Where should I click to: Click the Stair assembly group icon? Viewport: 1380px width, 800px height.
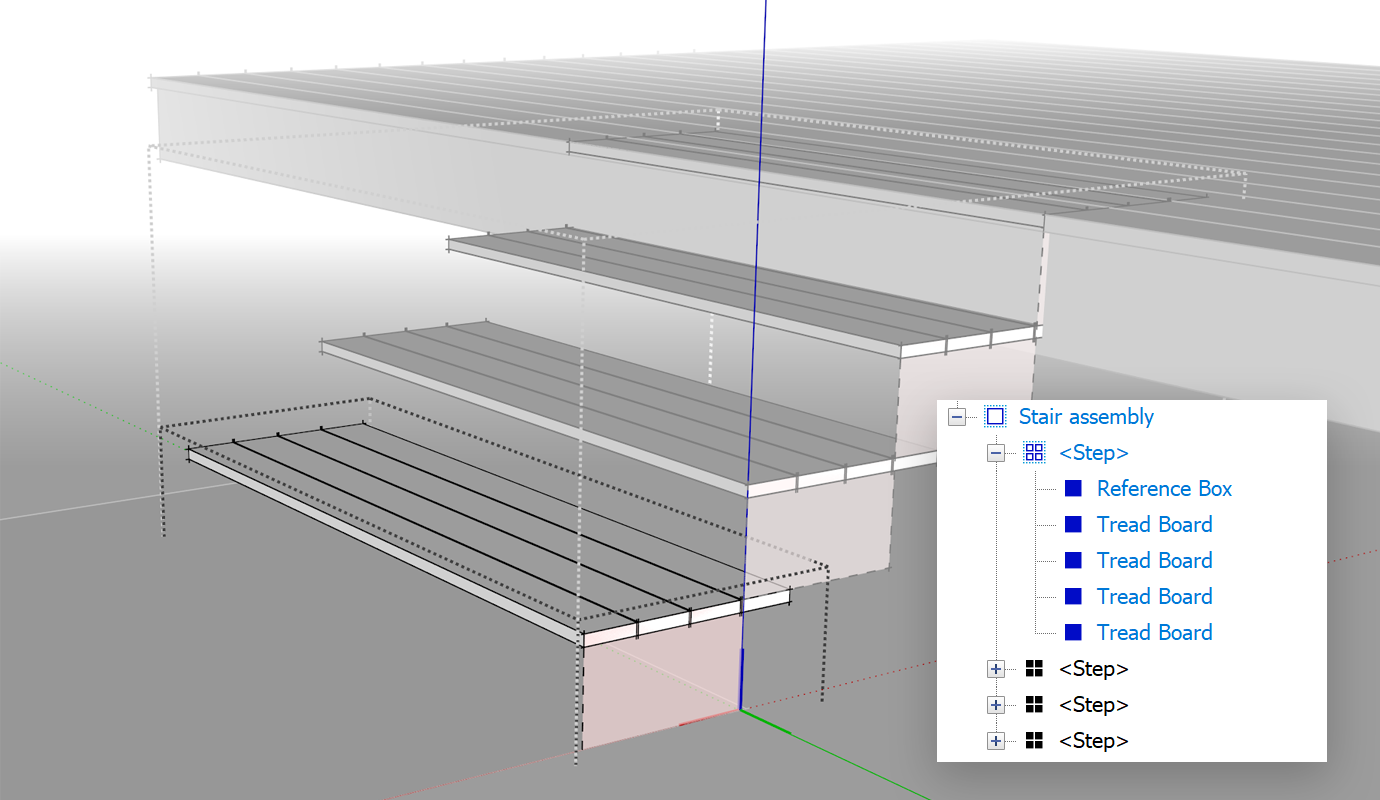coord(994,417)
